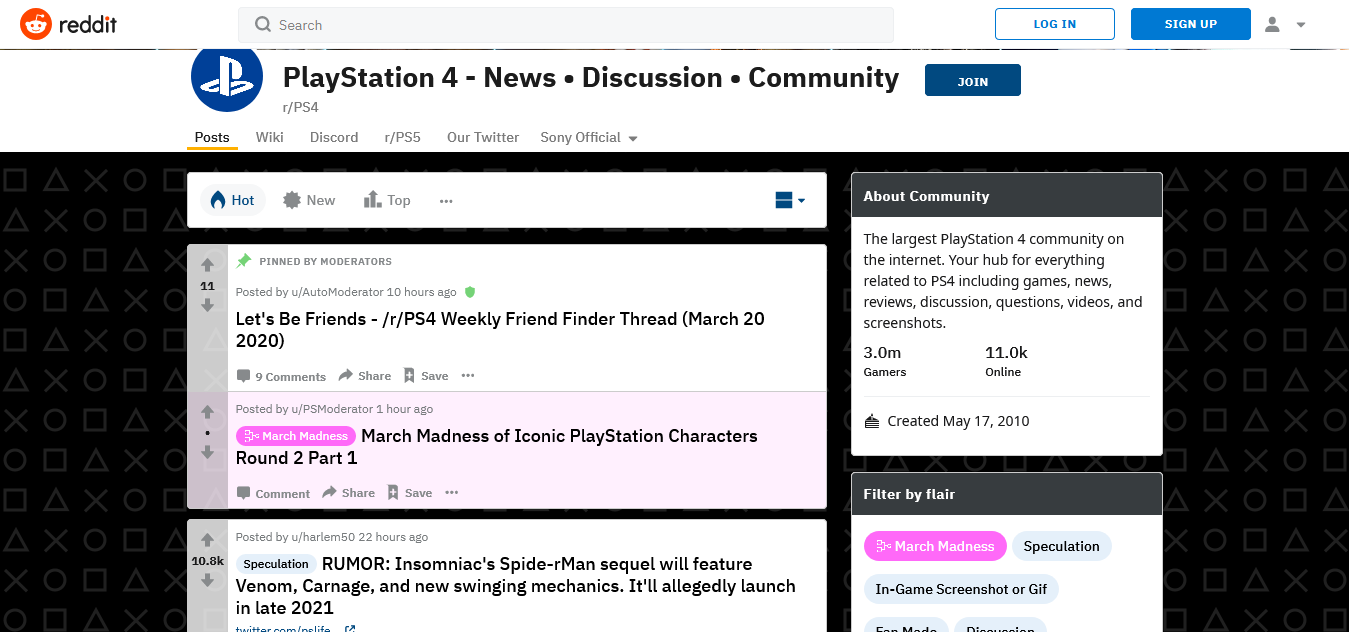Downvote the March Madness Round 2 post
This screenshot has height=632, width=1349.
click(207, 453)
